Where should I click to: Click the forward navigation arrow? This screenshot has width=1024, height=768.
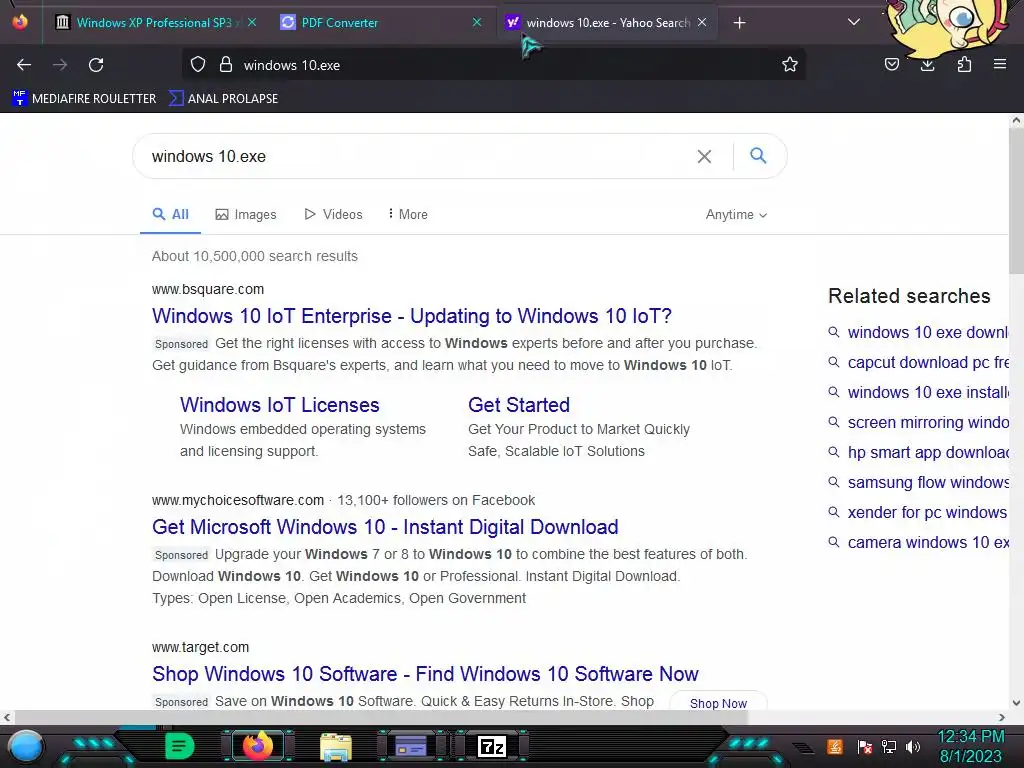[60, 65]
